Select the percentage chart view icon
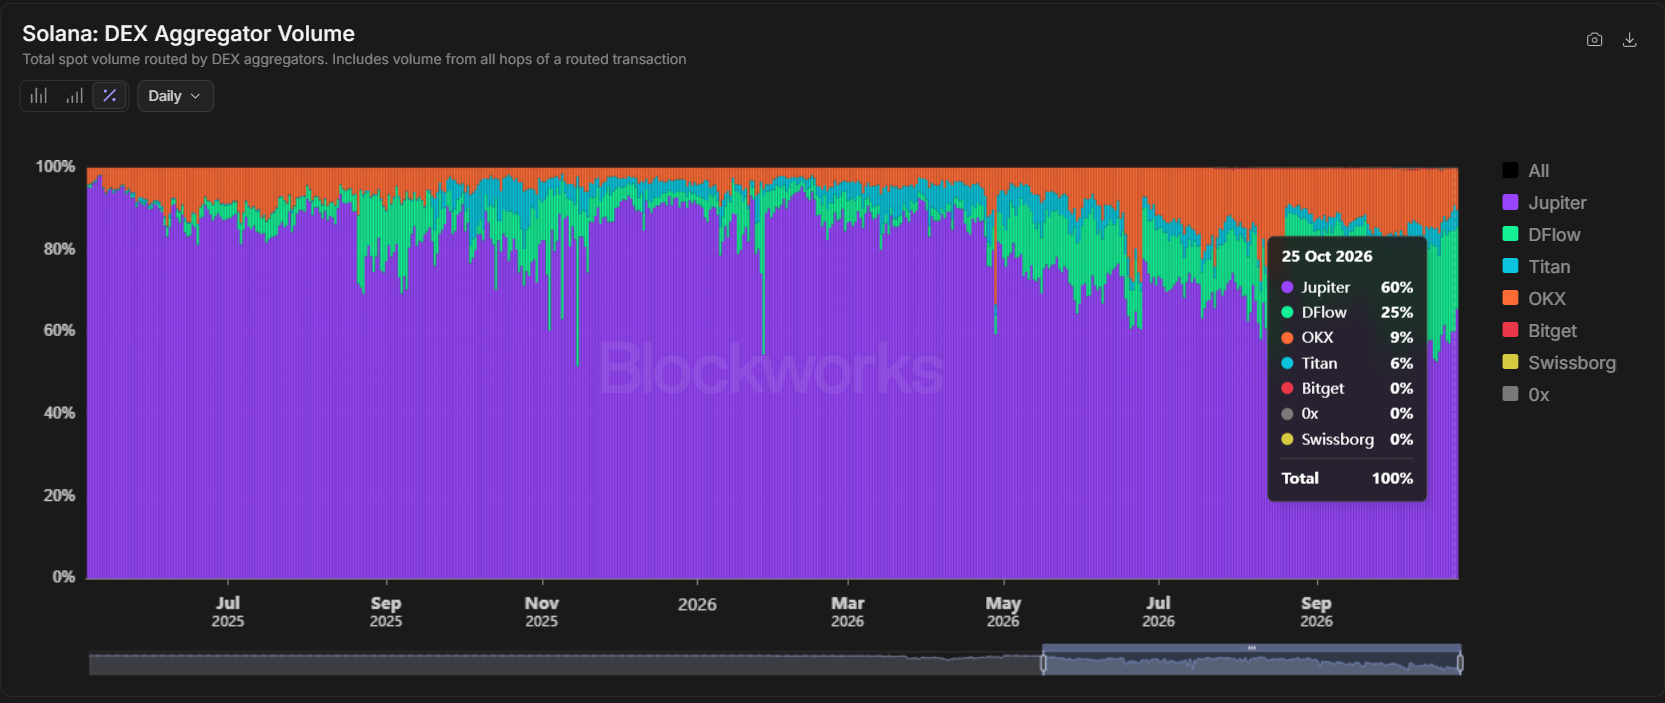The height and width of the screenshot is (703, 1665). [x=110, y=96]
